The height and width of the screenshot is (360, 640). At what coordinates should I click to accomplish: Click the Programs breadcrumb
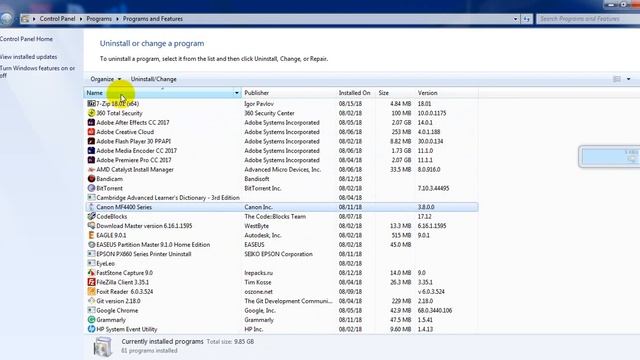[99, 19]
